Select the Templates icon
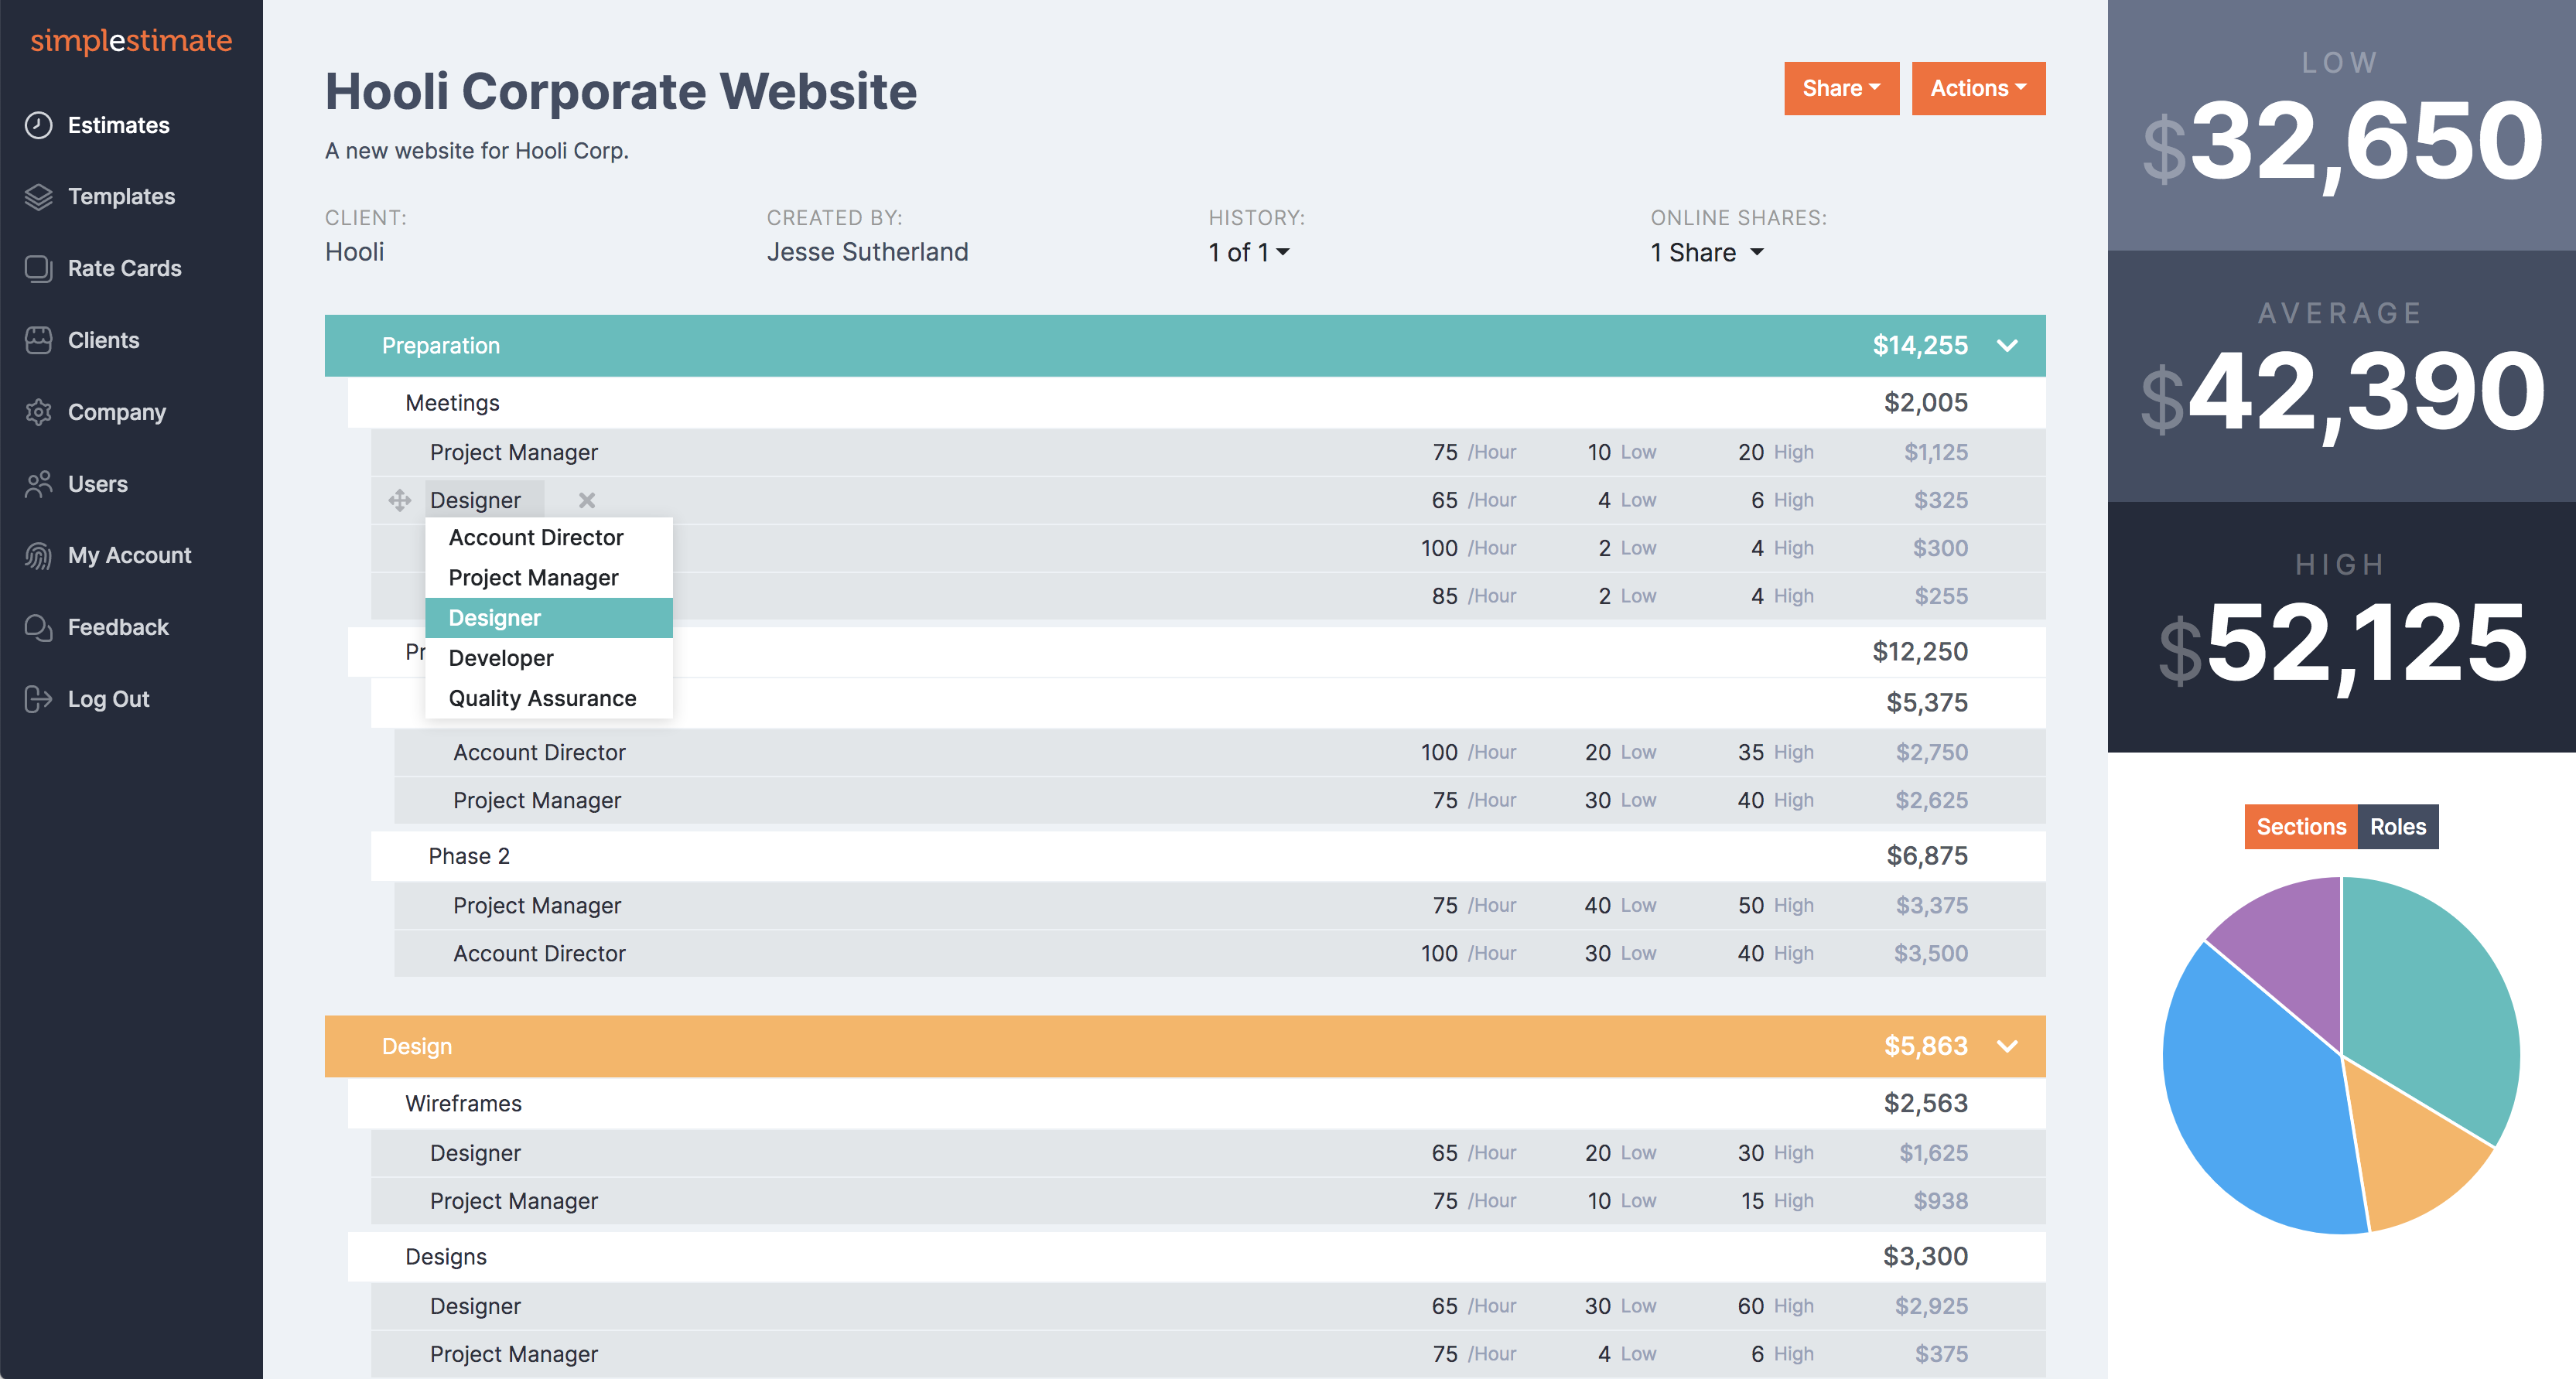The image size is (2576, 1379). (38, 196)
